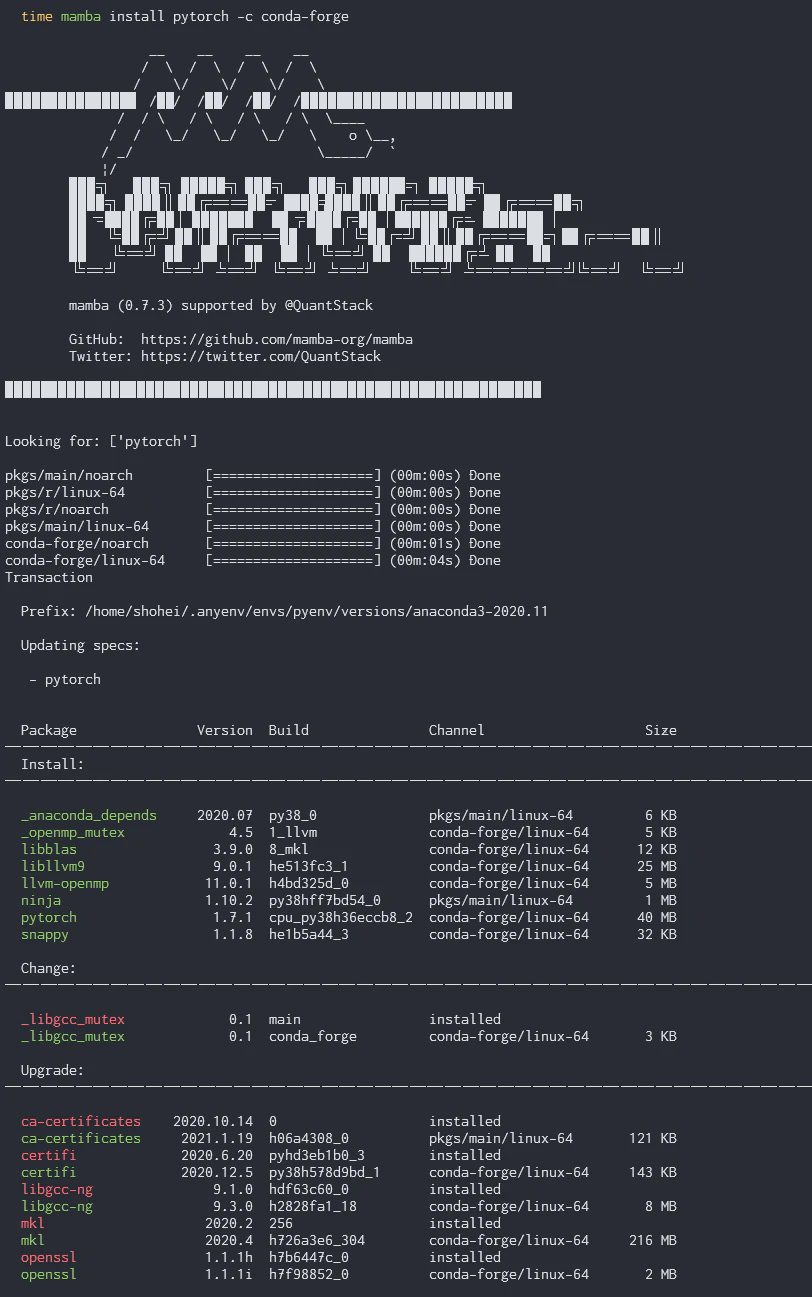Select the pkgs/r/linux-64 download line
This screenshot has height=1297, width=812.
[x=253, y=492]
